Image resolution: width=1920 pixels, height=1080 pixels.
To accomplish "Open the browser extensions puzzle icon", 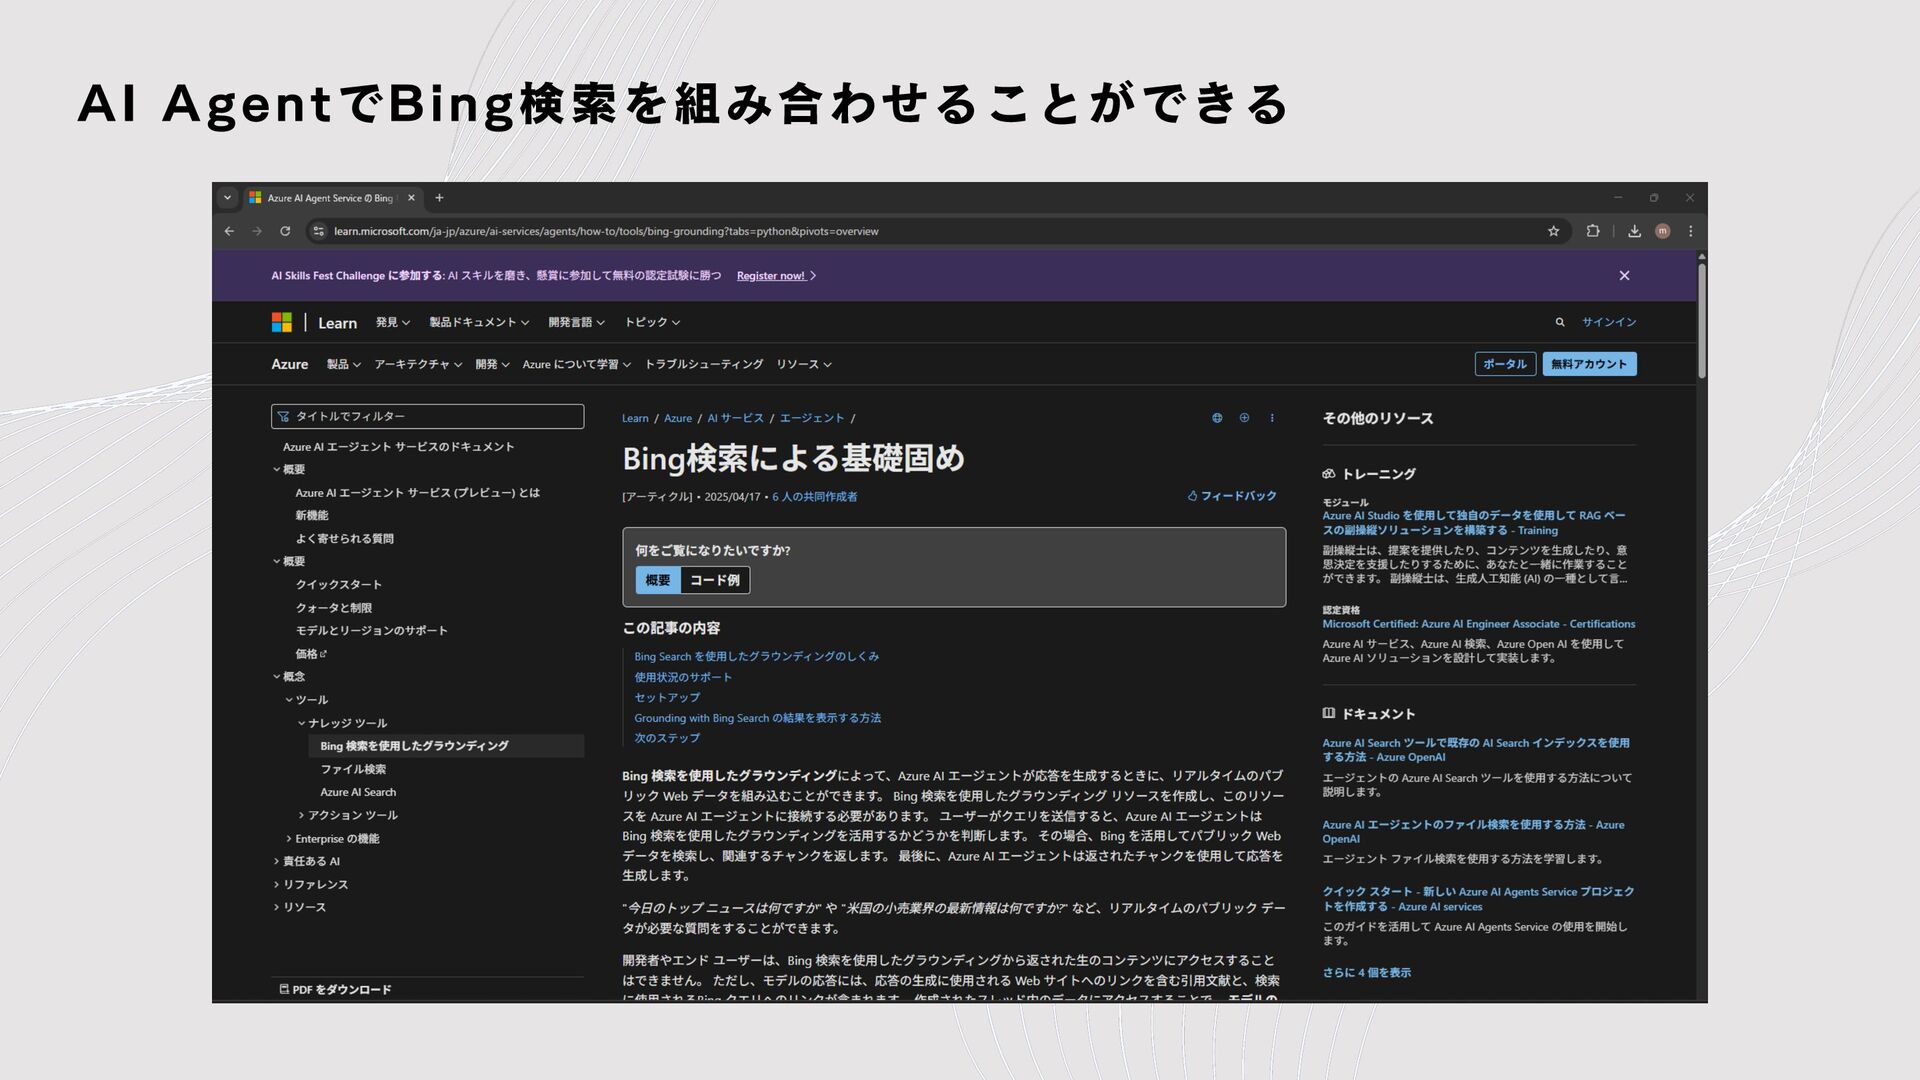I will (x=1593, y=231).
